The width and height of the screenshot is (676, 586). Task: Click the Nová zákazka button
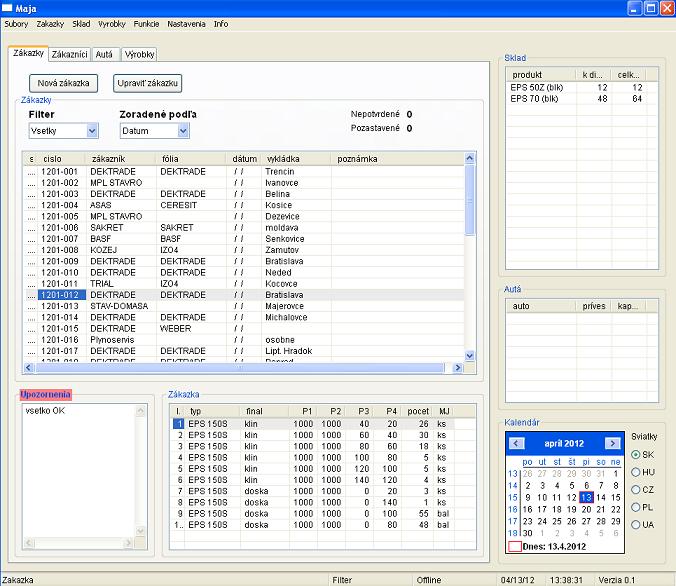coord(63,83)
